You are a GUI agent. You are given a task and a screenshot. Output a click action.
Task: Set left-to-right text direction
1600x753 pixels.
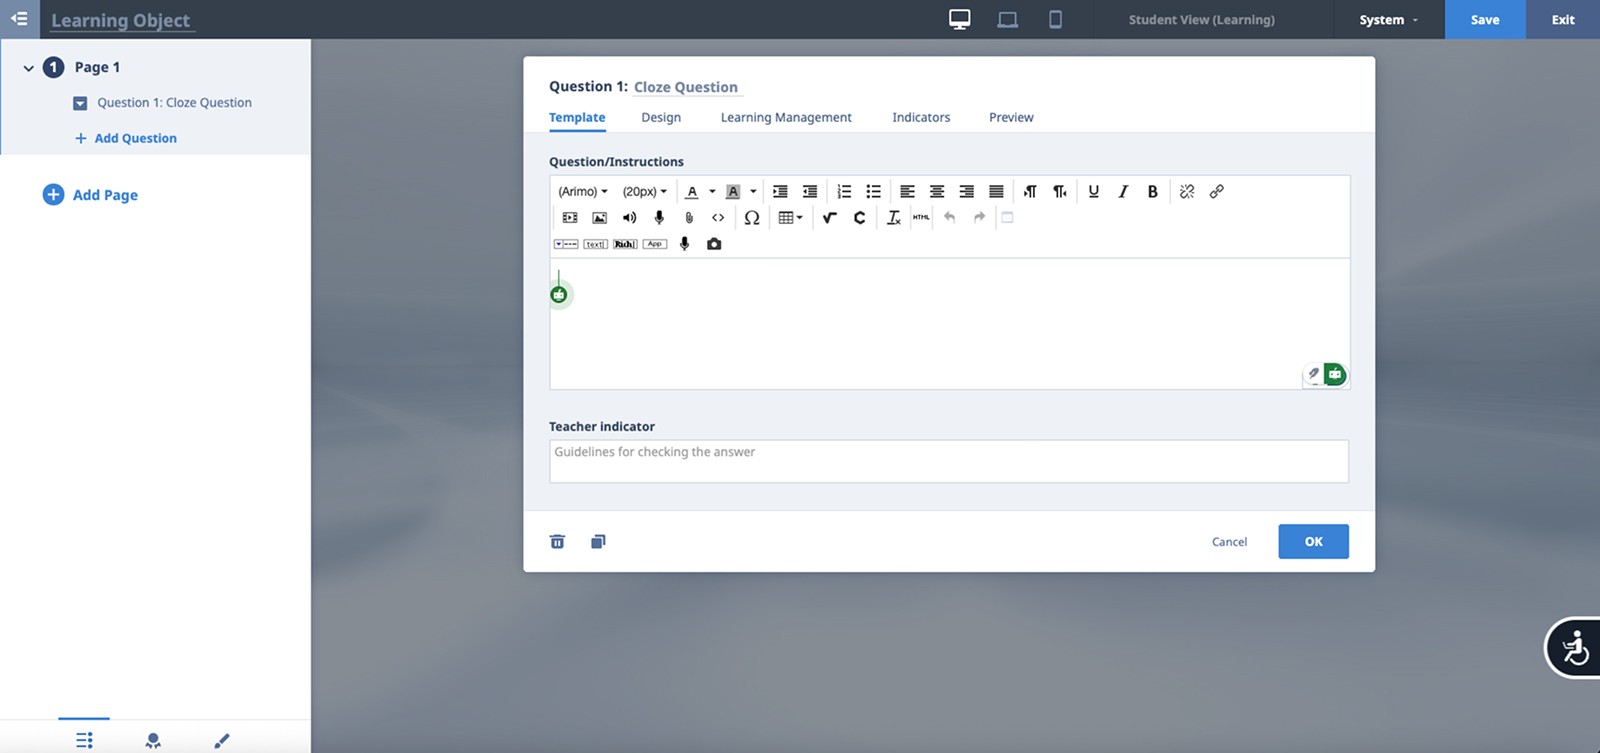(1030, 191)
